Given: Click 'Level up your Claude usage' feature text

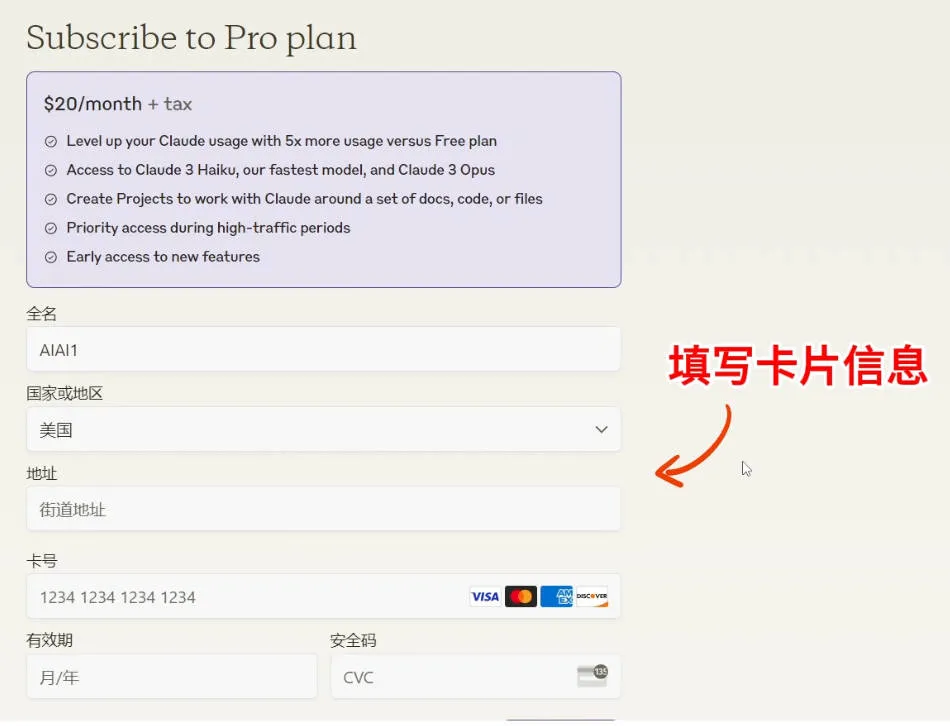Looking at the screenshot, I should 282,141.
